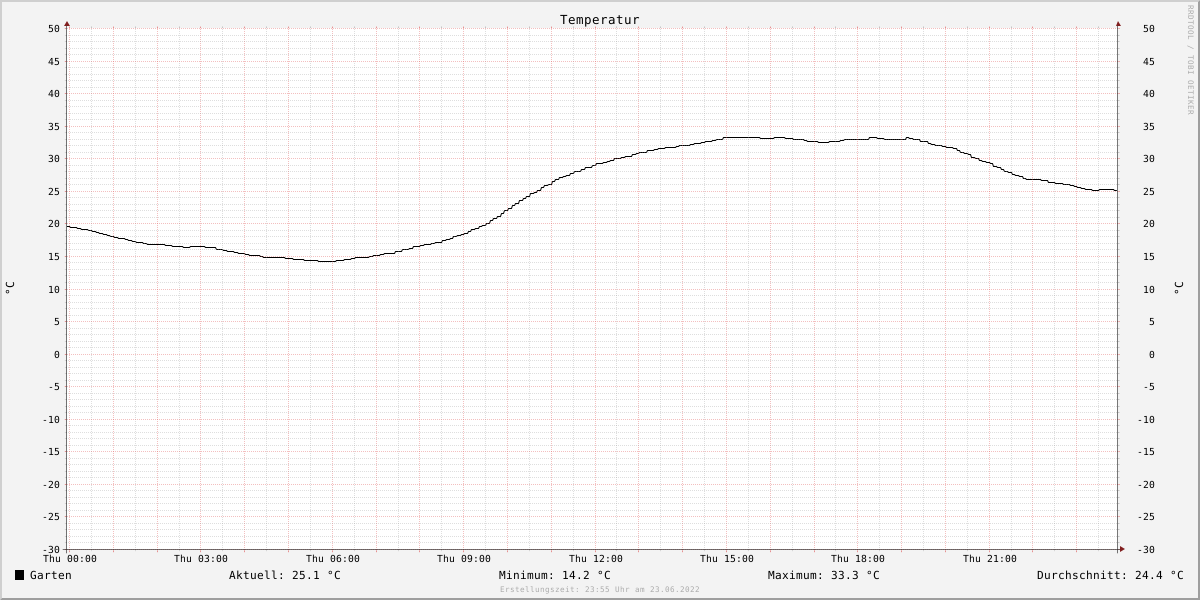Select the 'Garten' legend label
Screen dimensions: 1200x600
pyautogui.click(x=51, y=575)
